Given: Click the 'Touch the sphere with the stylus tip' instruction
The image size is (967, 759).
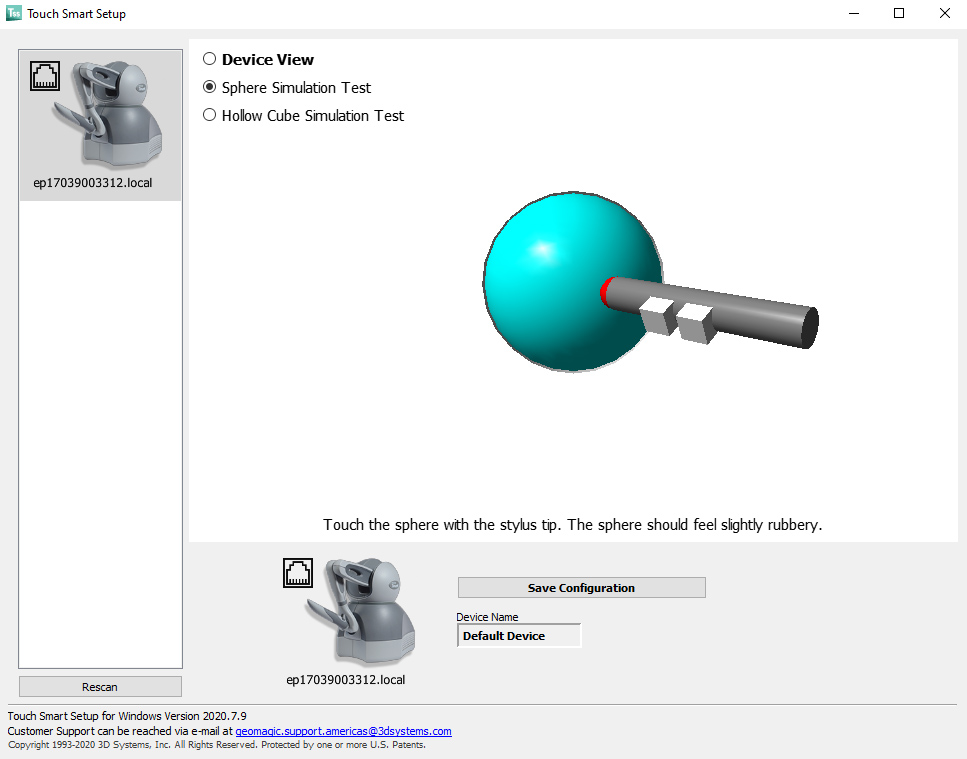Looking at the screenshot, I should point(573,525).
